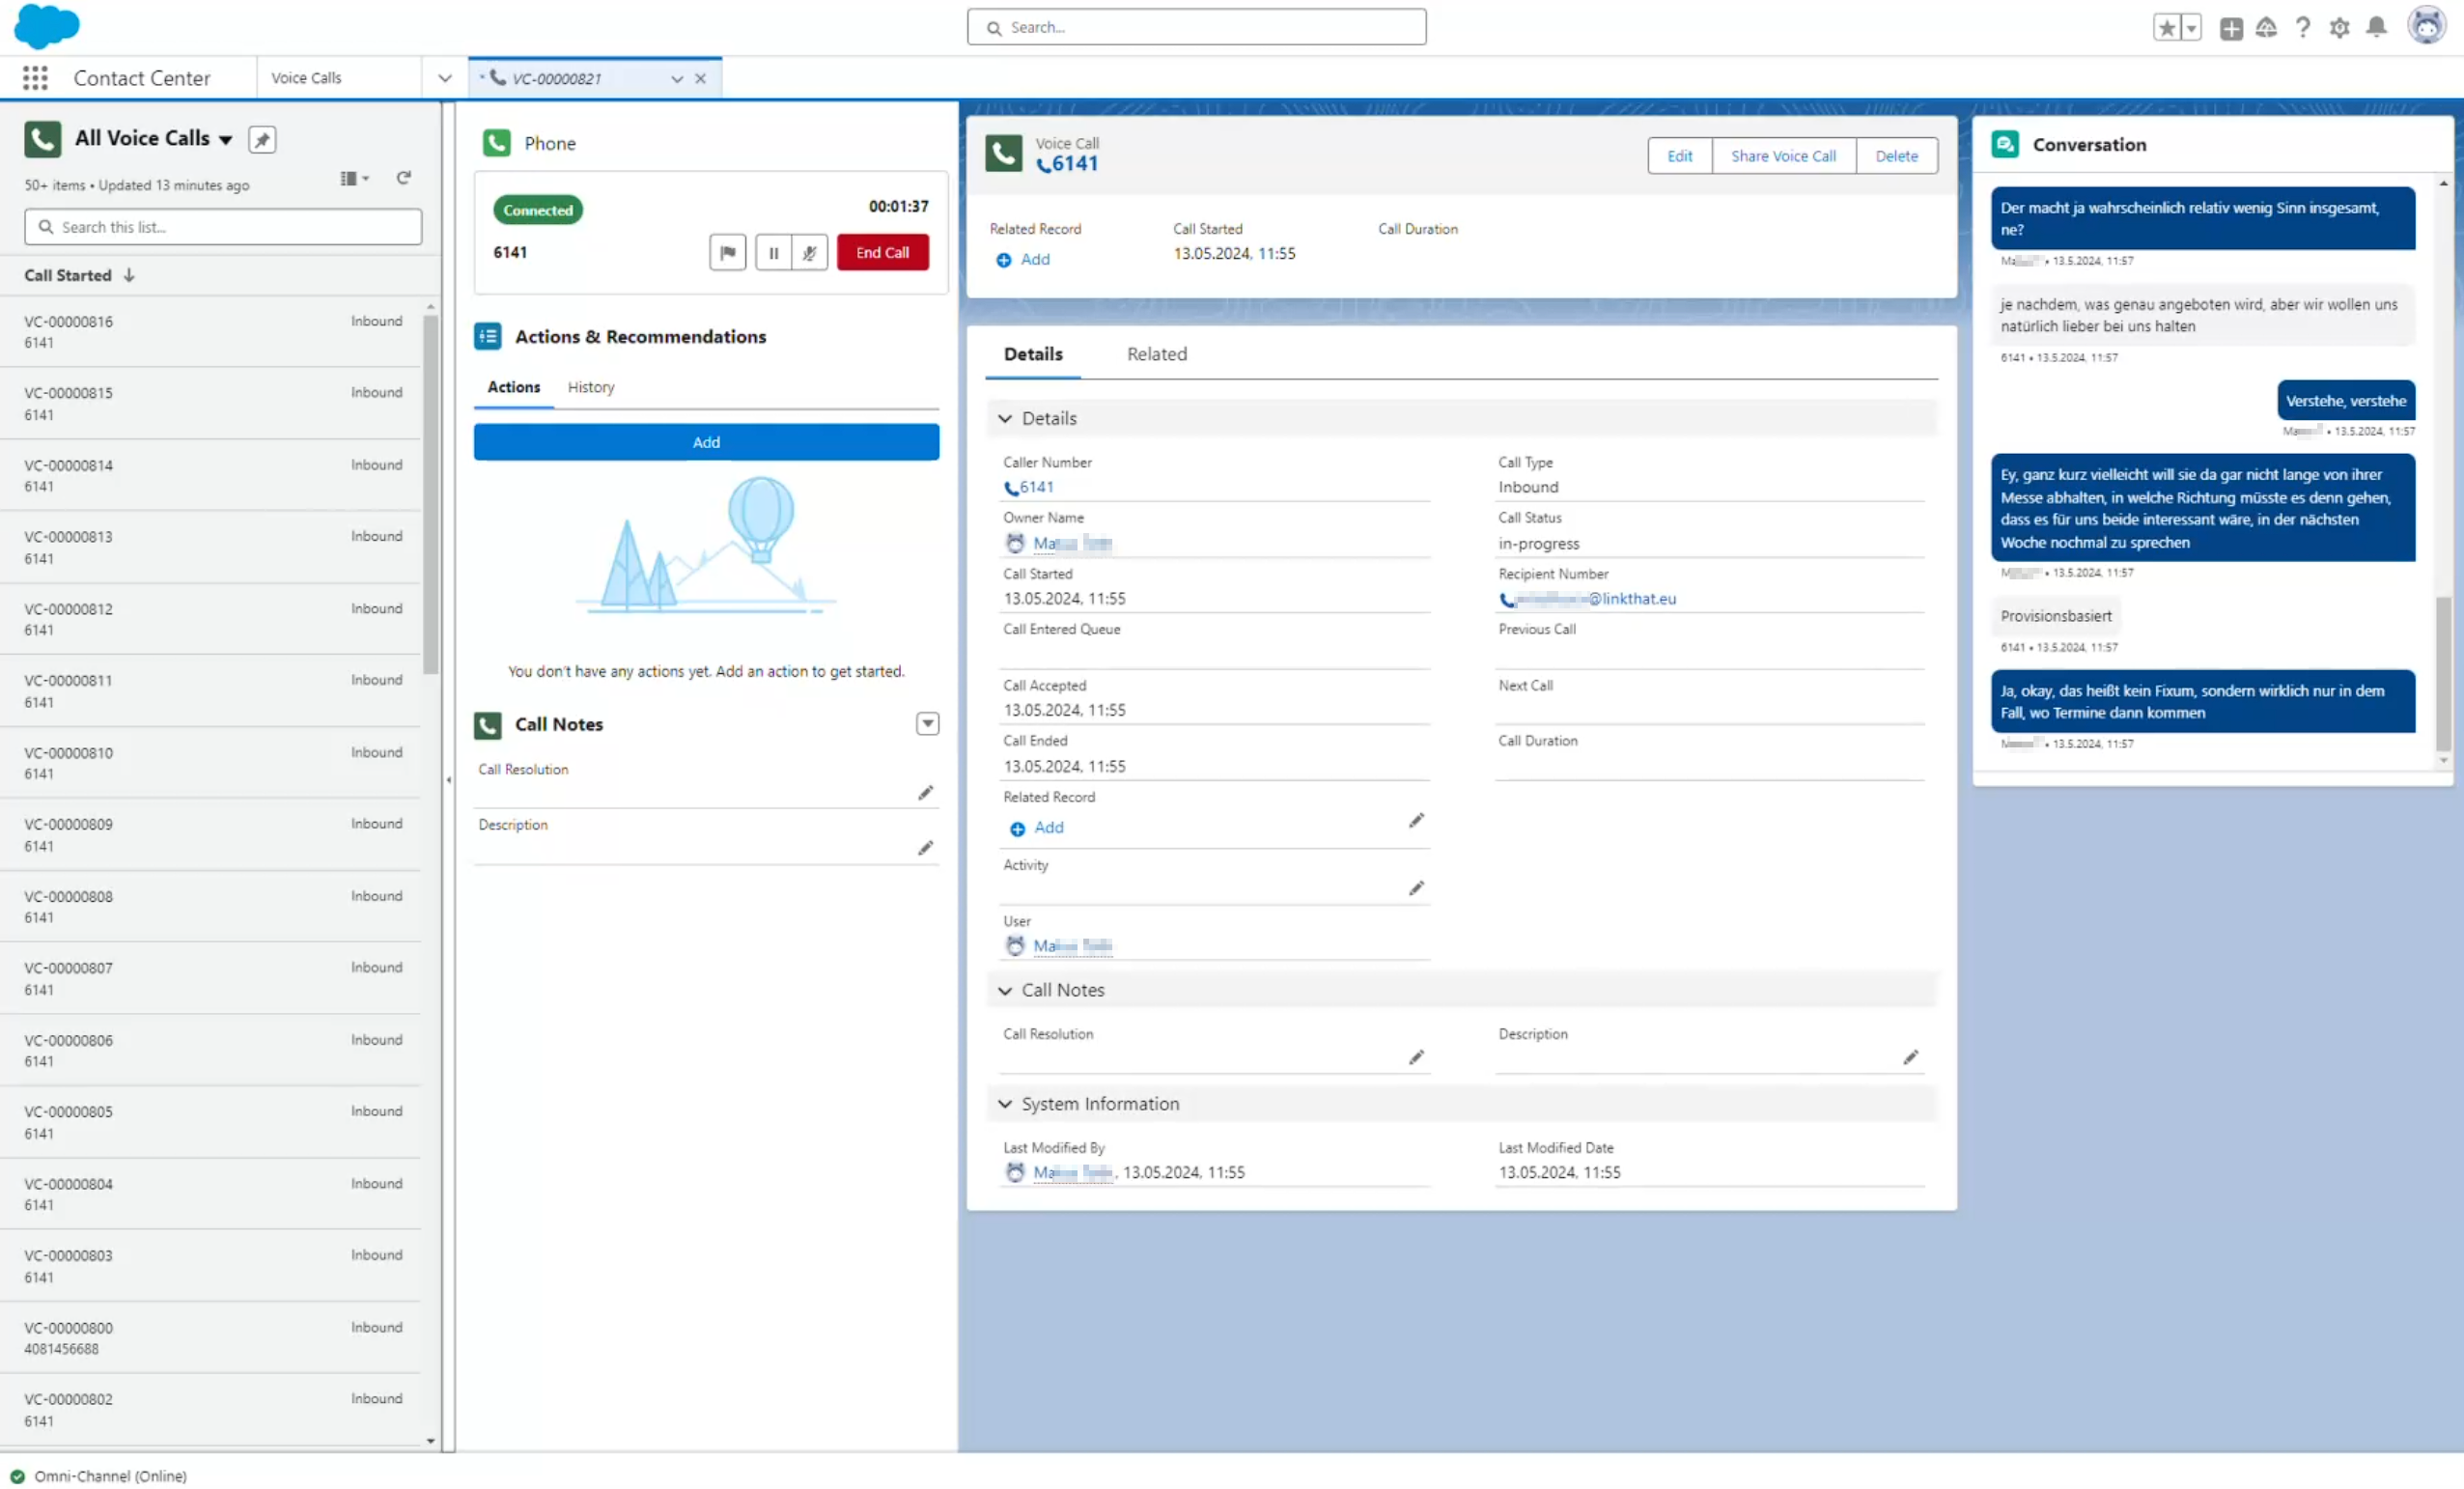Click the Add related record plus icon in header
The image size is (2464, 1489).
pos(1003,260)
